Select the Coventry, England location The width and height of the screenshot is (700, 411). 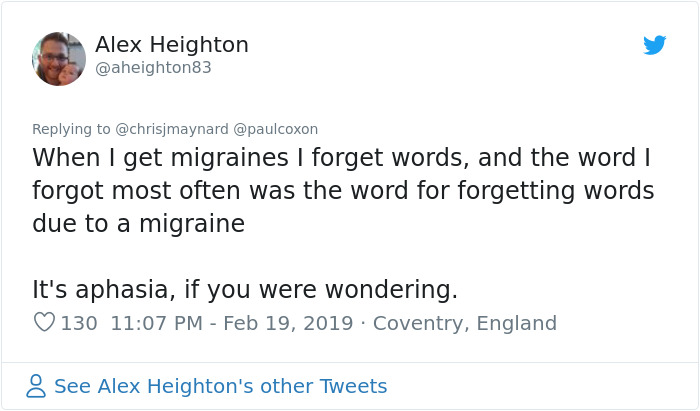[464, 323]
